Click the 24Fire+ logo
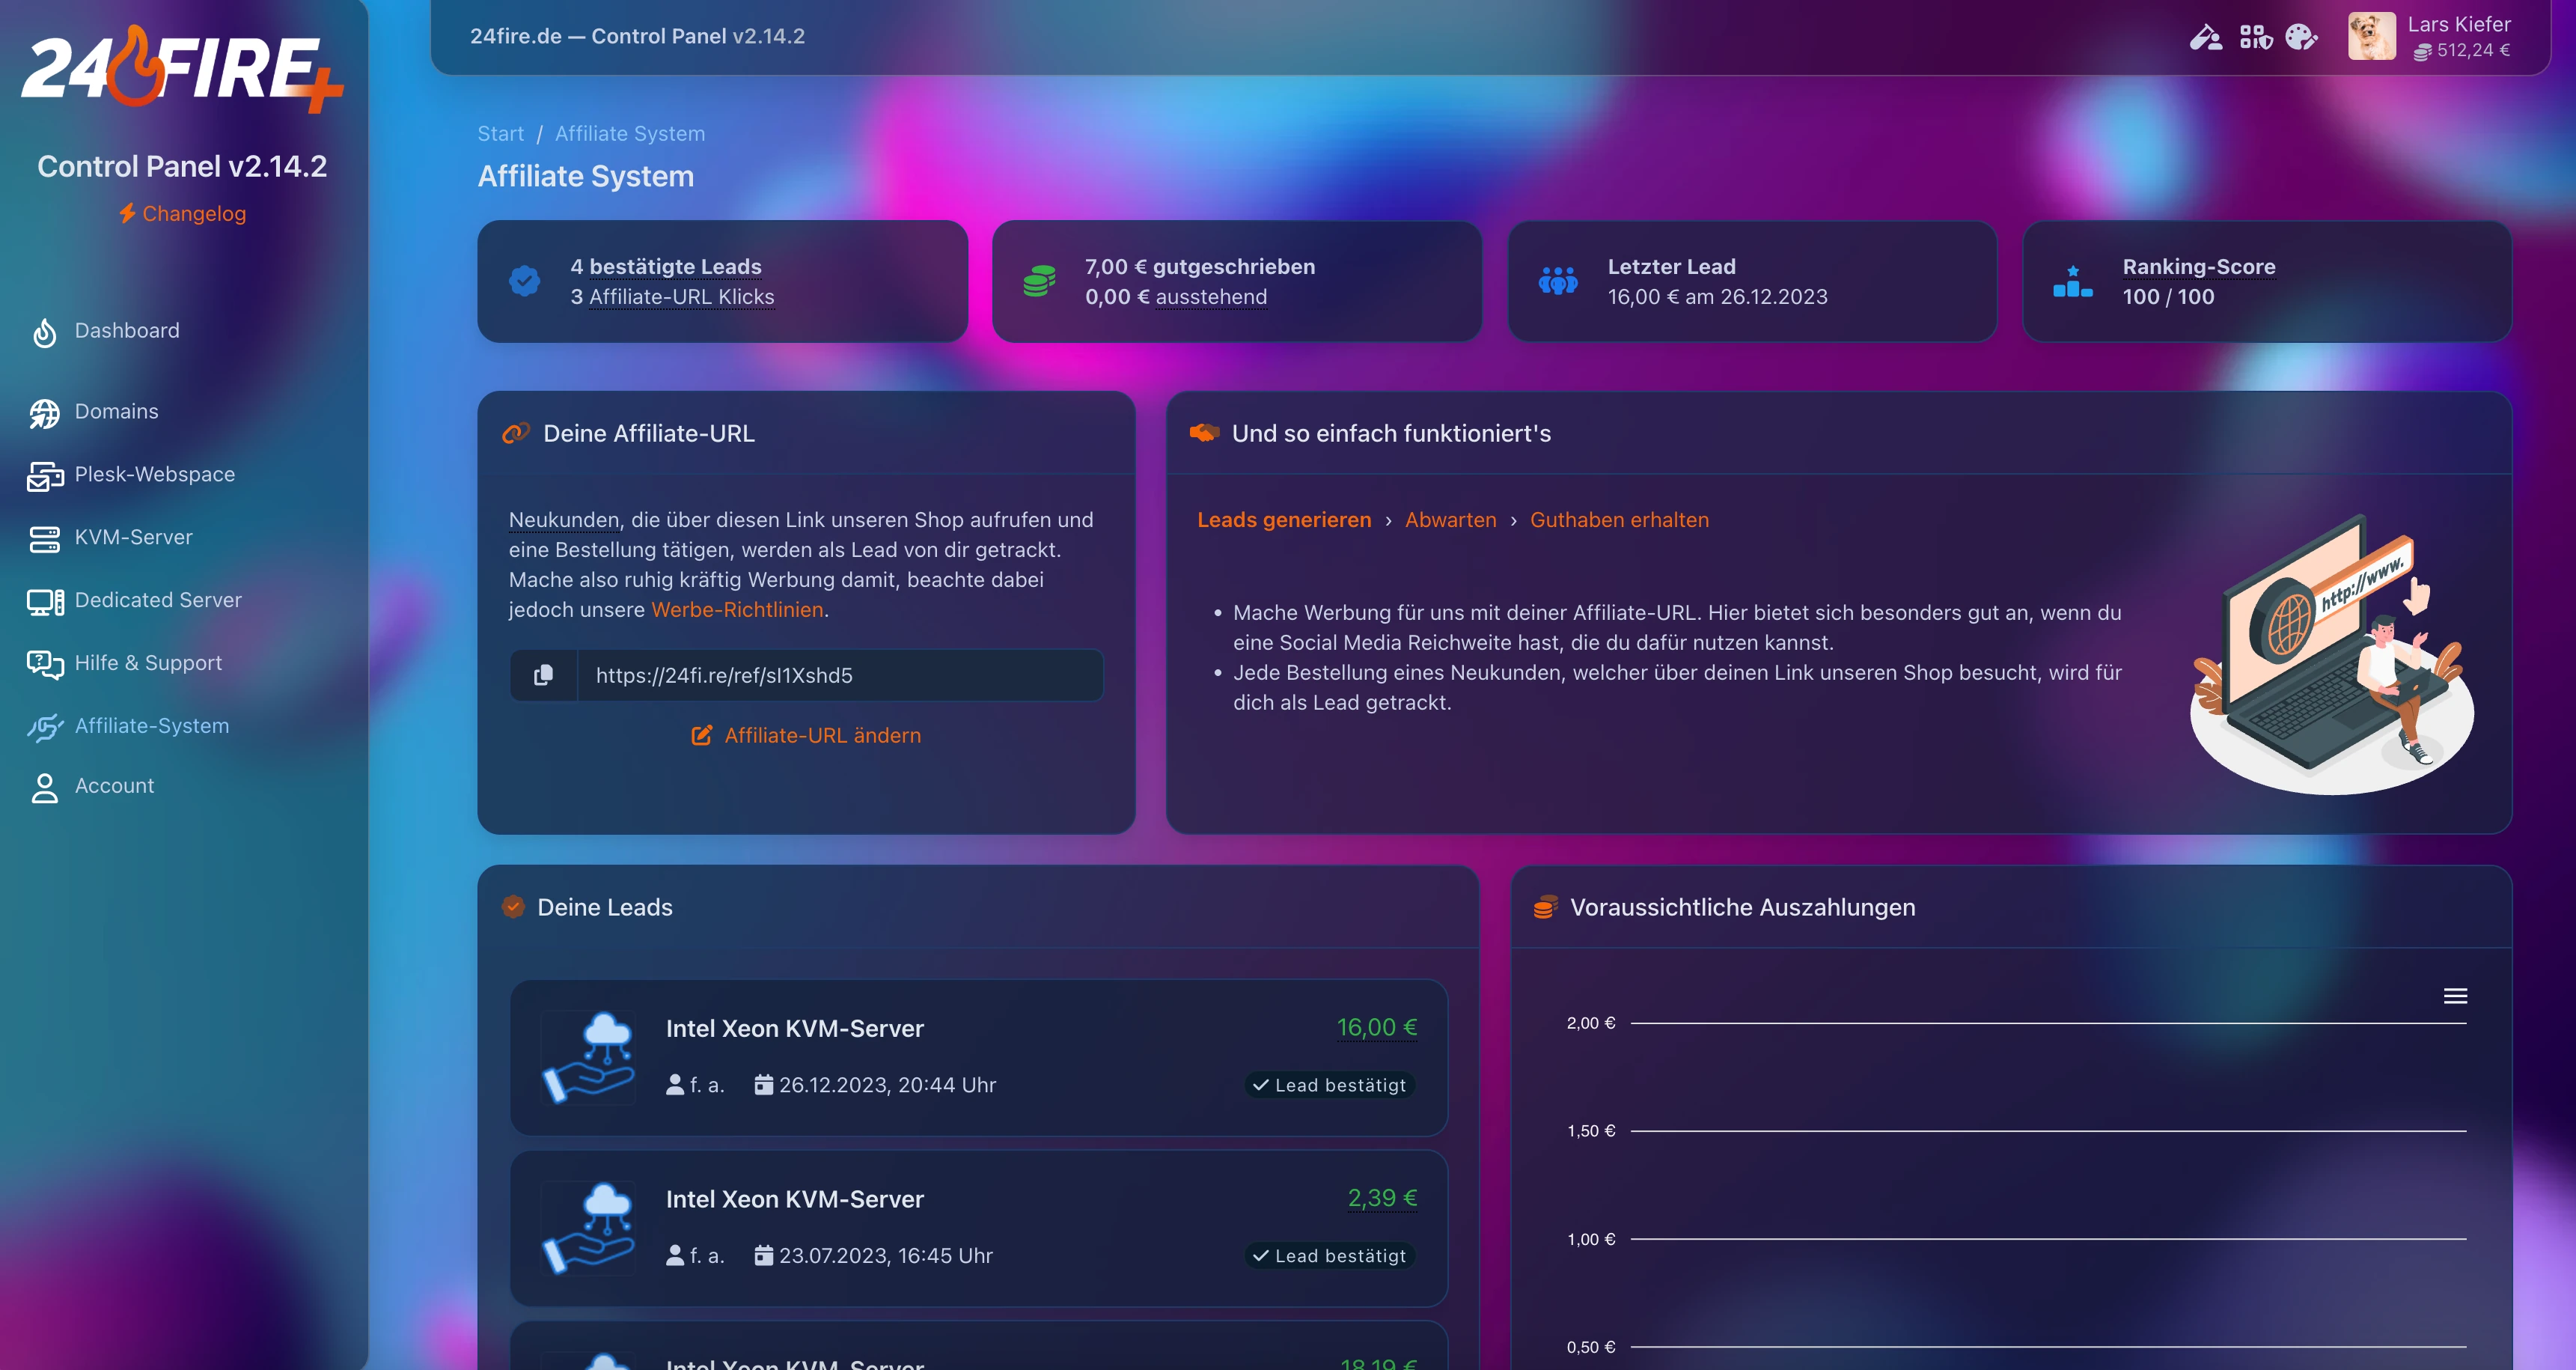Image resolution: width=2576 pixels, height=1370 pixels. pyautogui.click(x=182, y=68)
